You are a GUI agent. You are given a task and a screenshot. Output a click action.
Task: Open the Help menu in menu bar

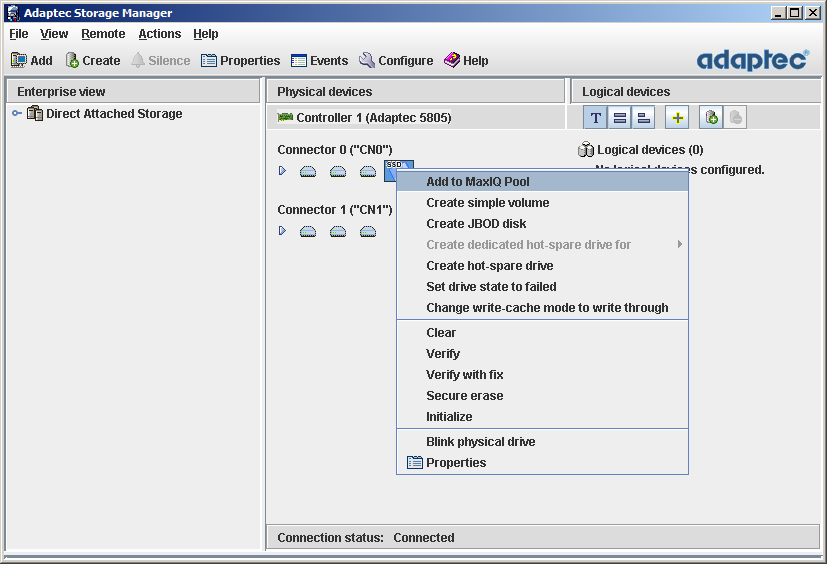pos(206,34)
